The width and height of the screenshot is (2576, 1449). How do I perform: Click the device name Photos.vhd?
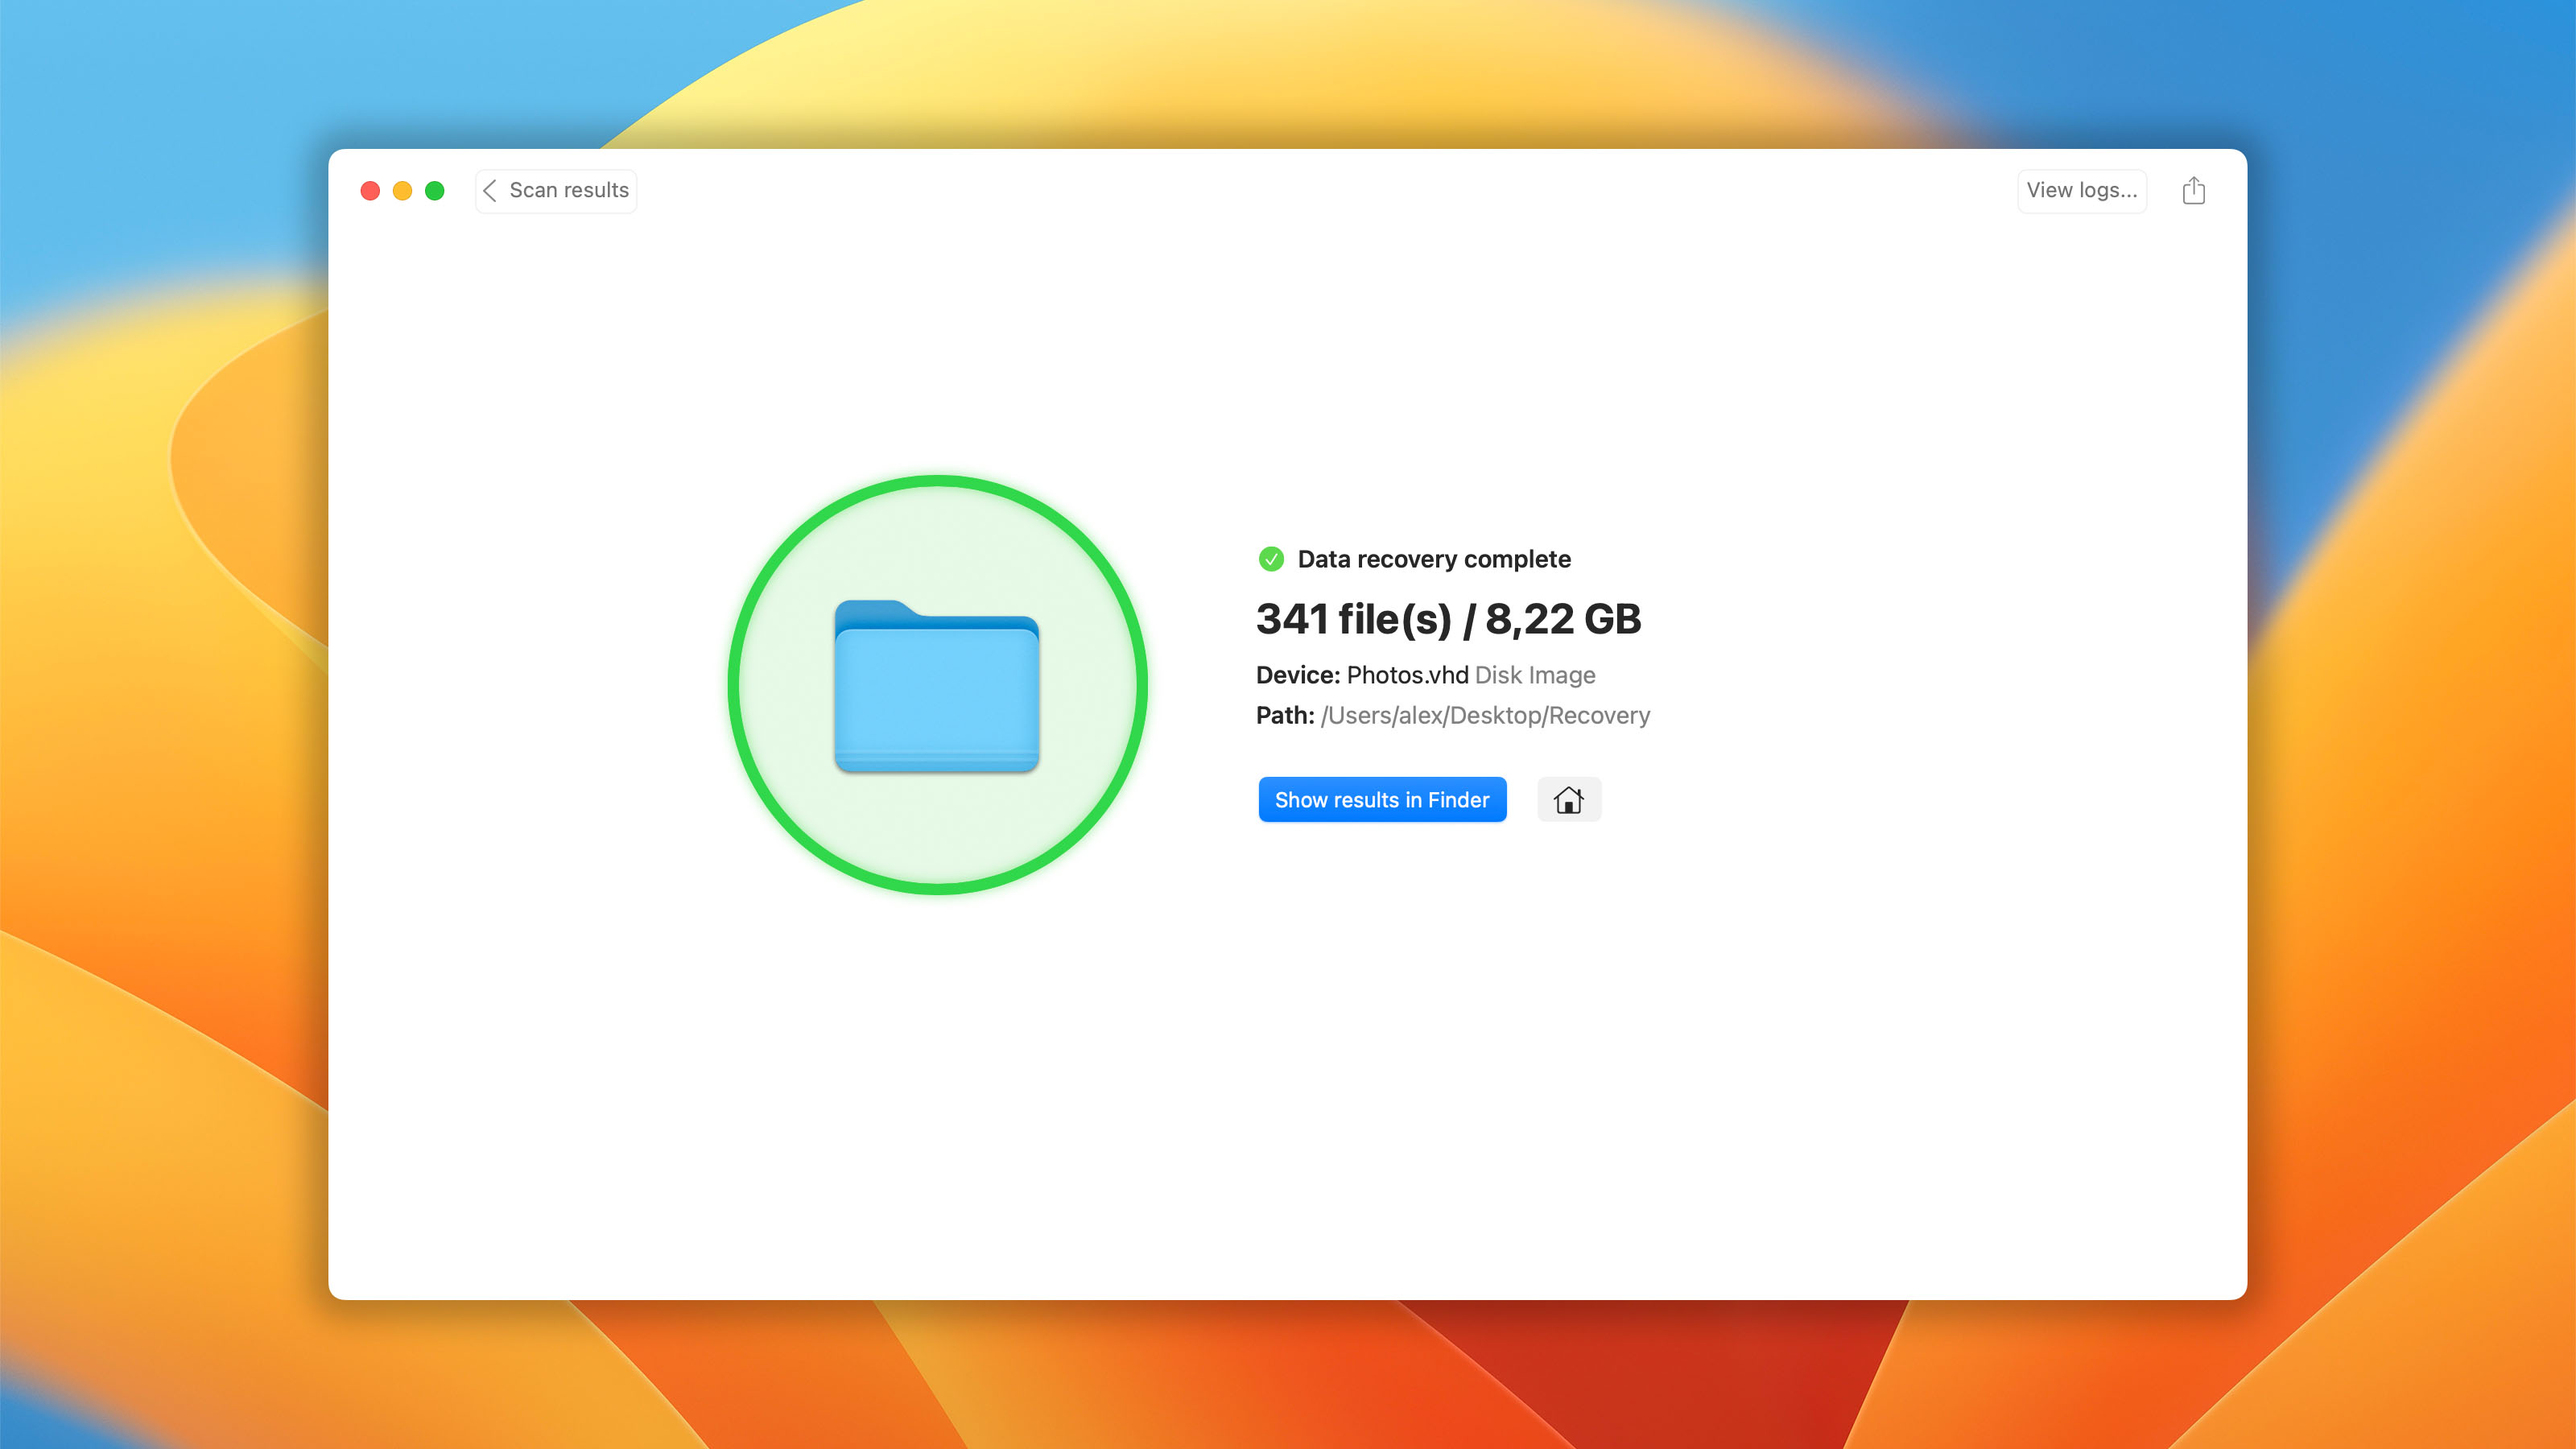pos(1408,675)
